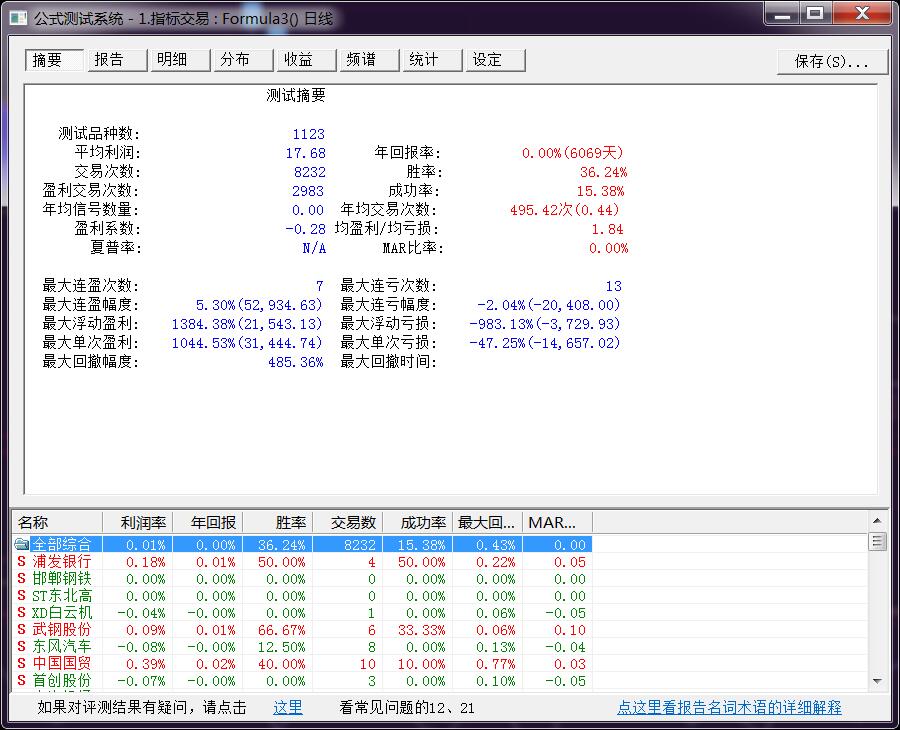
Task: Click the -0.28 profit coefficient value
Action: point(305,230)
